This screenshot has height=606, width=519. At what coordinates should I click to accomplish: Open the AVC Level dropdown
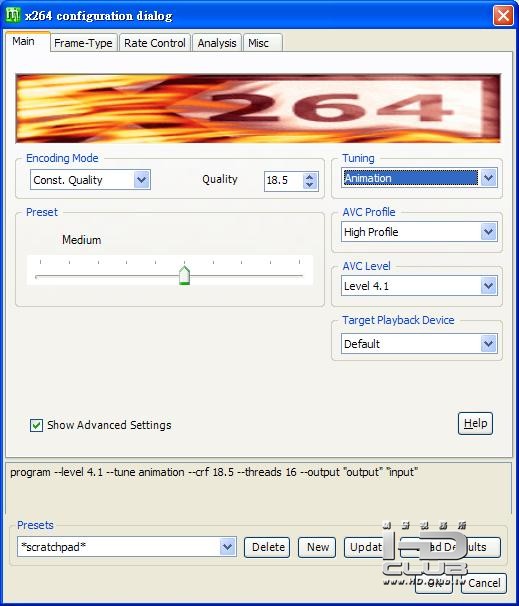click(419, 286)
